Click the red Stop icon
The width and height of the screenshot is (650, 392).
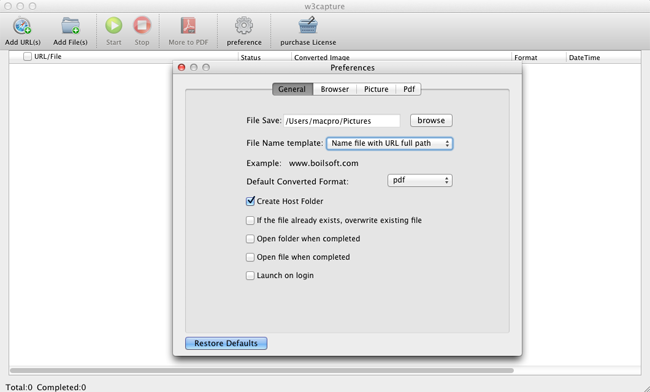(142, 25)
